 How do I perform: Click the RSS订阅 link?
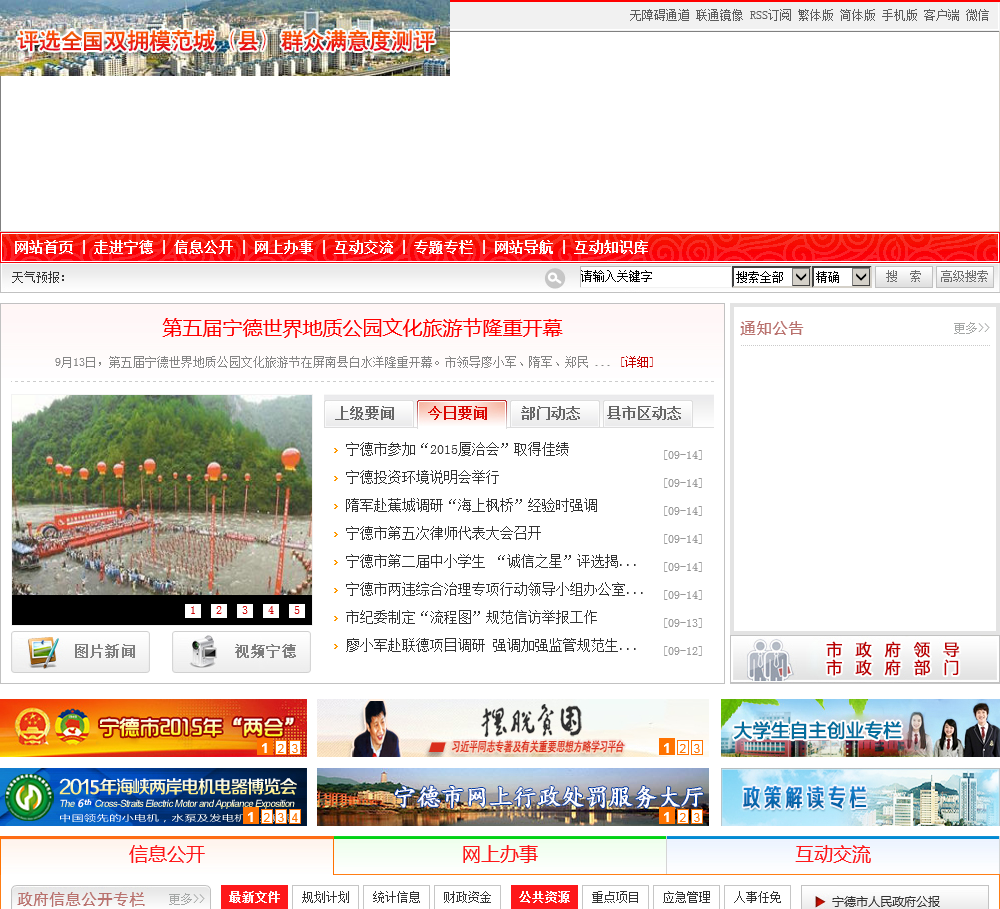pyautogui.click(x=770, y=15)
